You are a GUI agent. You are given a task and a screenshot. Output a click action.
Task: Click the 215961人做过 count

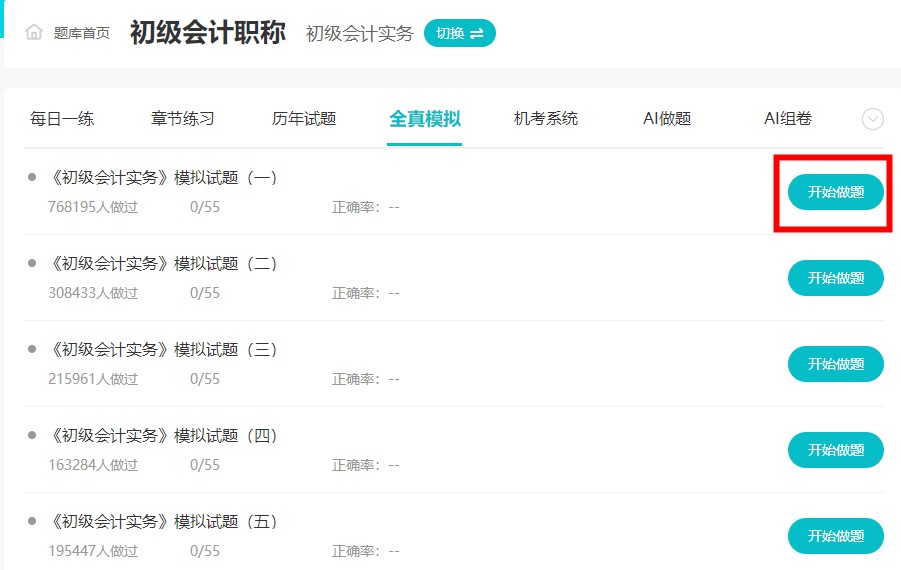93,379
